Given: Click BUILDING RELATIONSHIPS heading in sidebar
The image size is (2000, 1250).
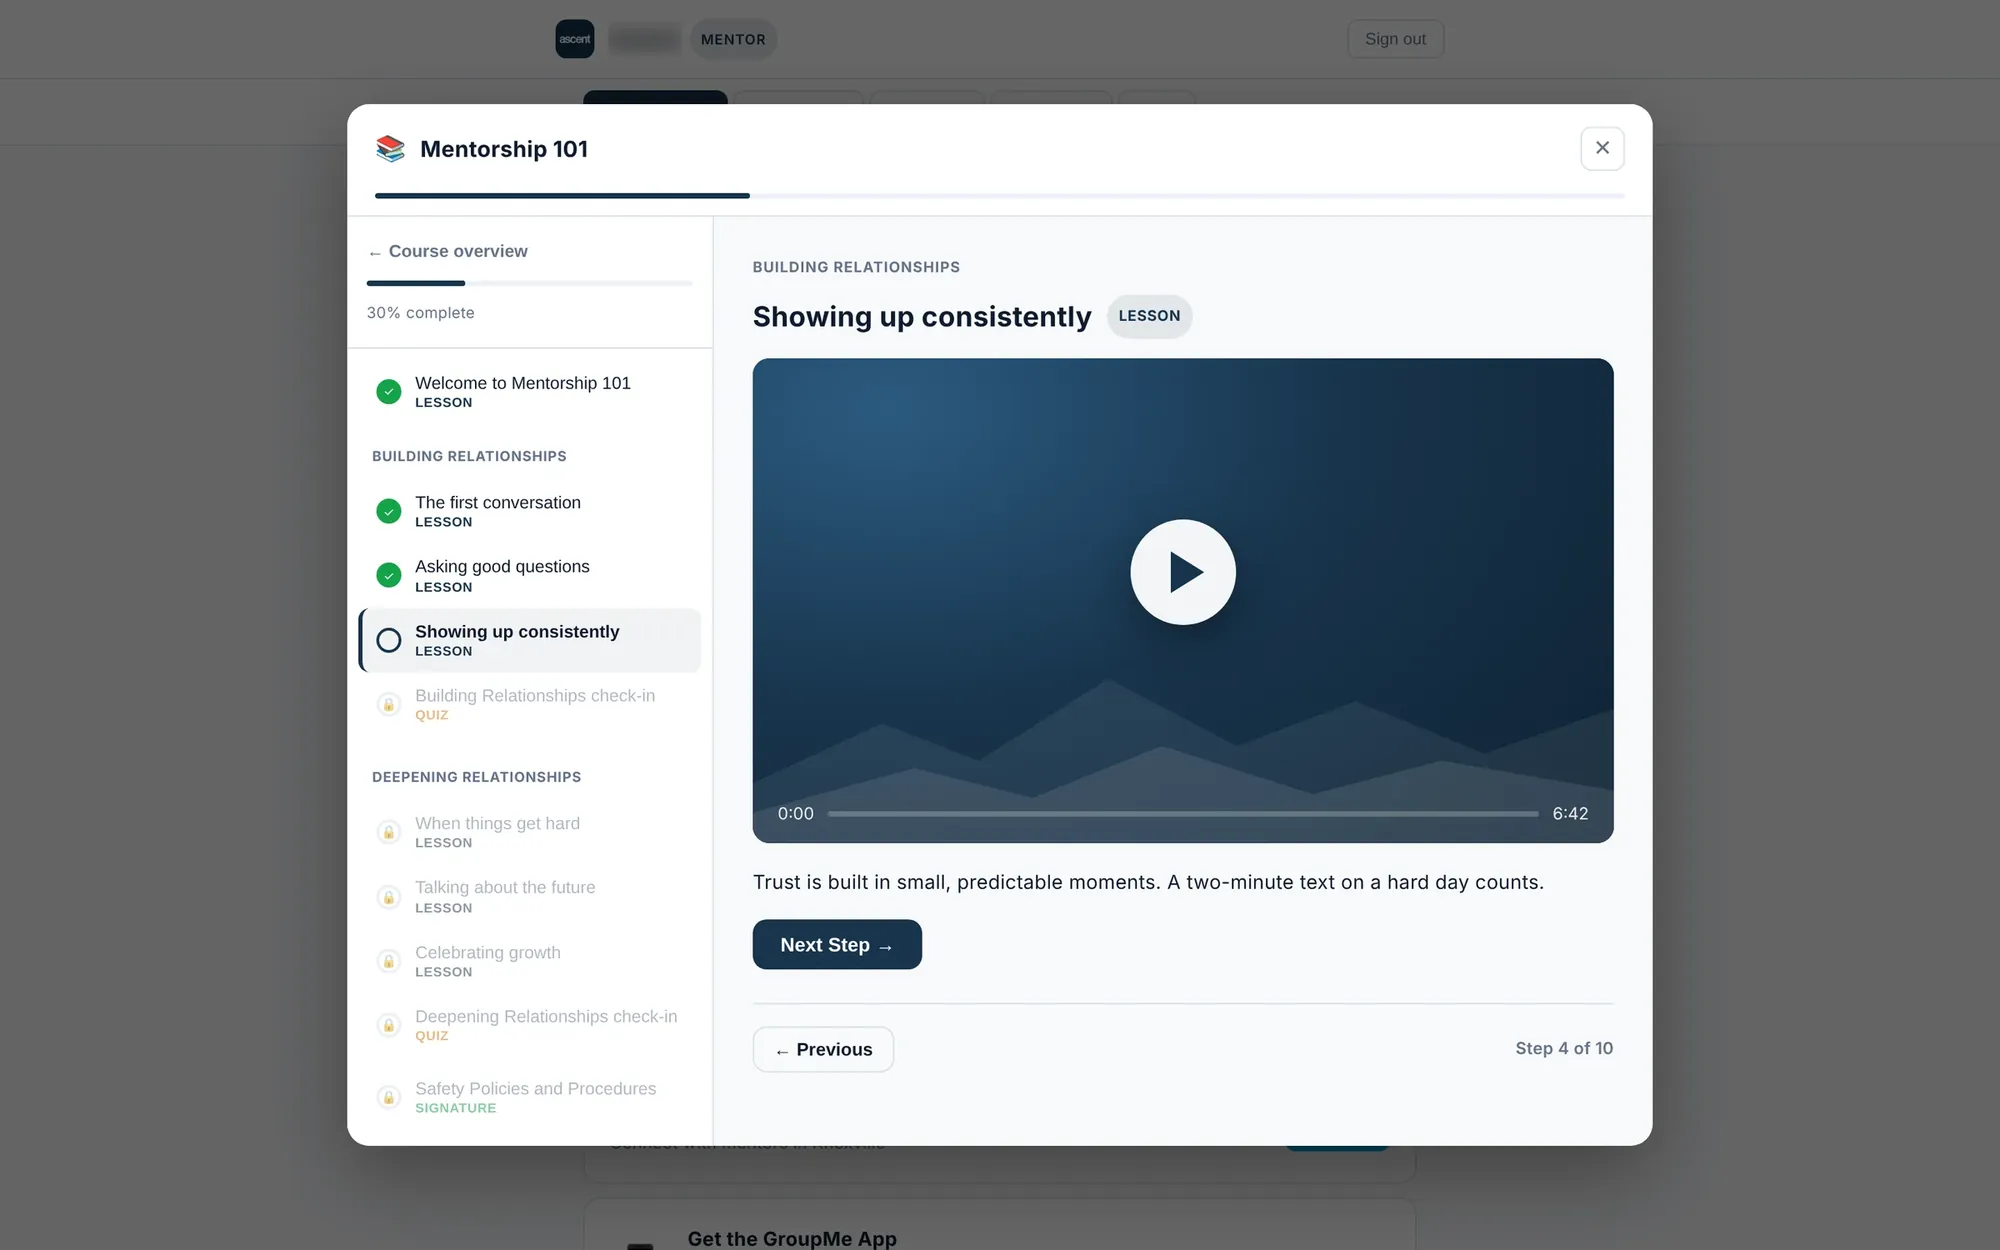Looking at the screenshot, I should (x=469, y=456).
